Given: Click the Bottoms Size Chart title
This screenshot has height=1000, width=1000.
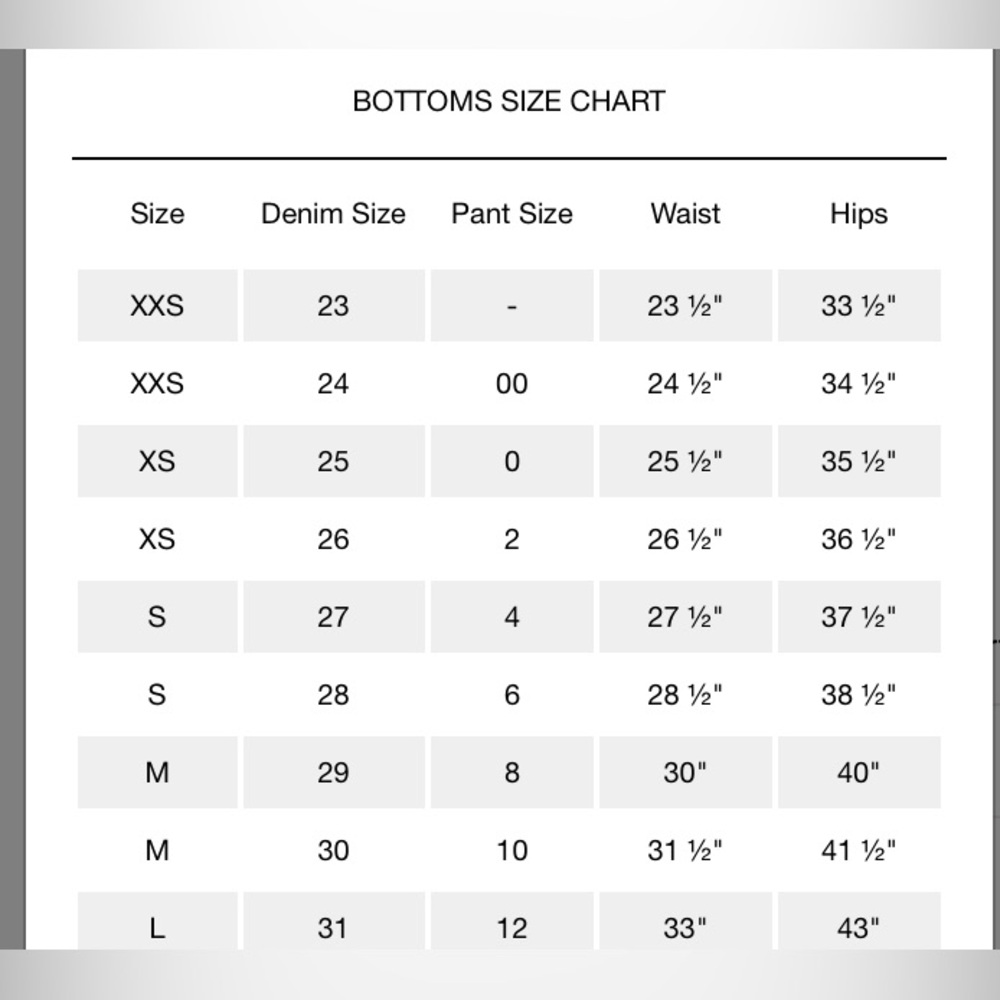Looking at the screenshot, I should pos(509,101).
